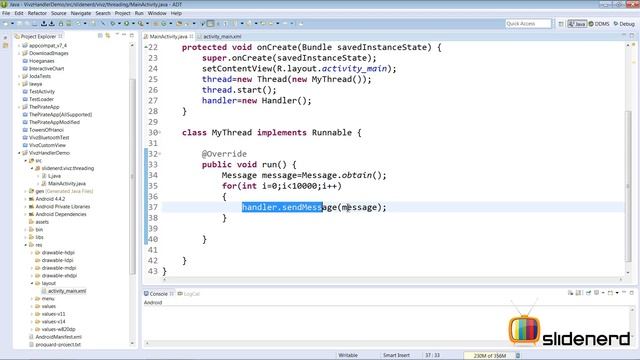Open the Source menu
This screenshot has width=640, height=360.
coord(58,13)
